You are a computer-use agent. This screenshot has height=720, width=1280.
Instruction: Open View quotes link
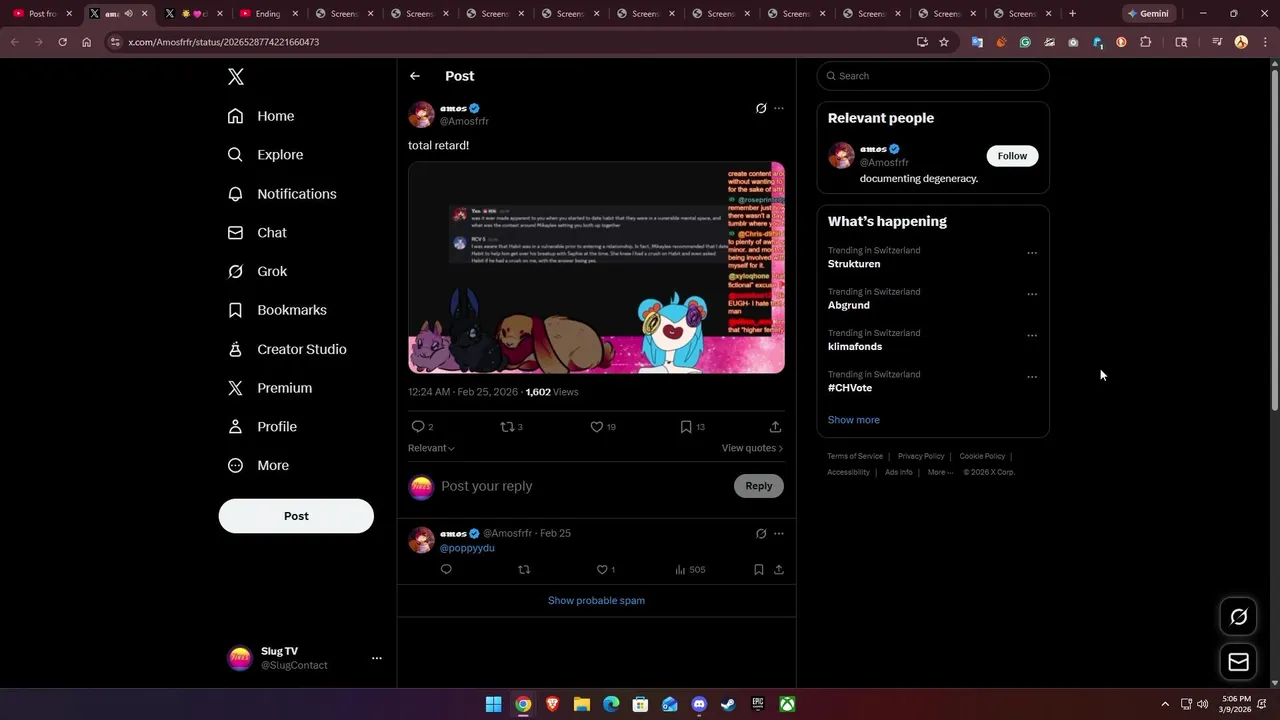click(x=752, y=448)
